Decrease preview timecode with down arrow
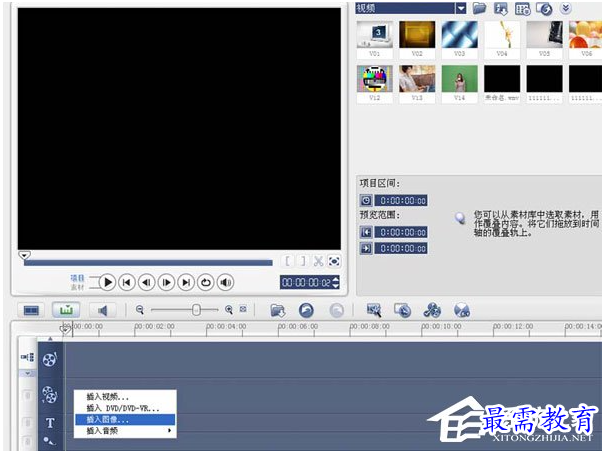The image size is (604, 451). pos(336,286)
